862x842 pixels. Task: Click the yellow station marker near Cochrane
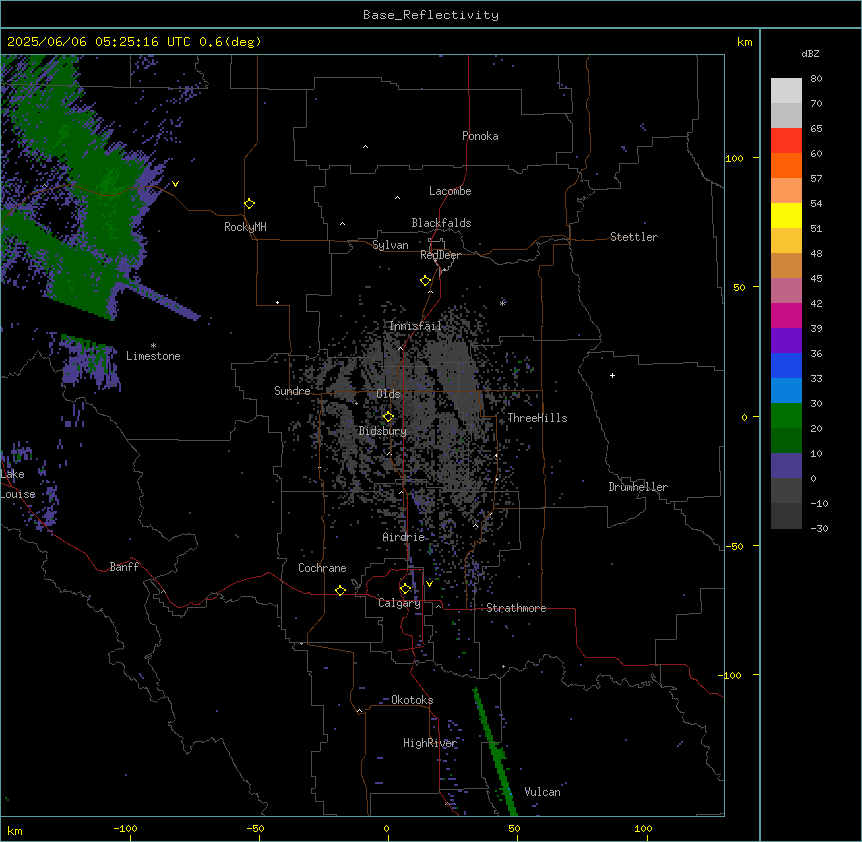tap(340, 590)
